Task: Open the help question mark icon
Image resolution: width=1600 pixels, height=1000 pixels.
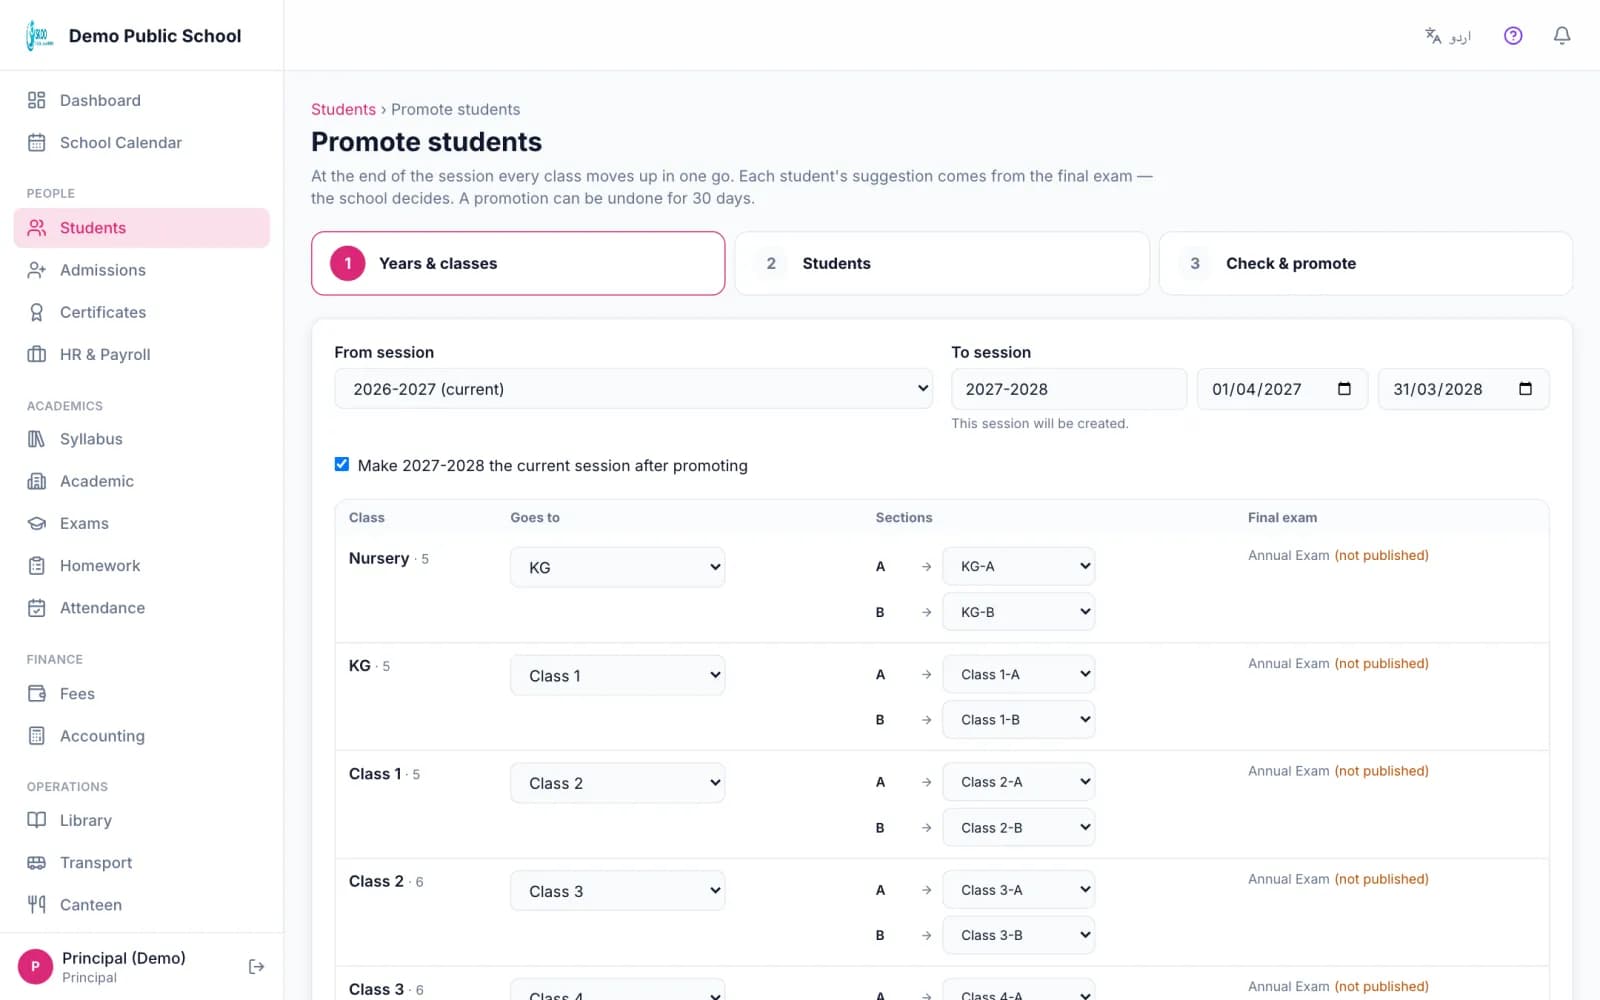Action: click(1513, 36)
